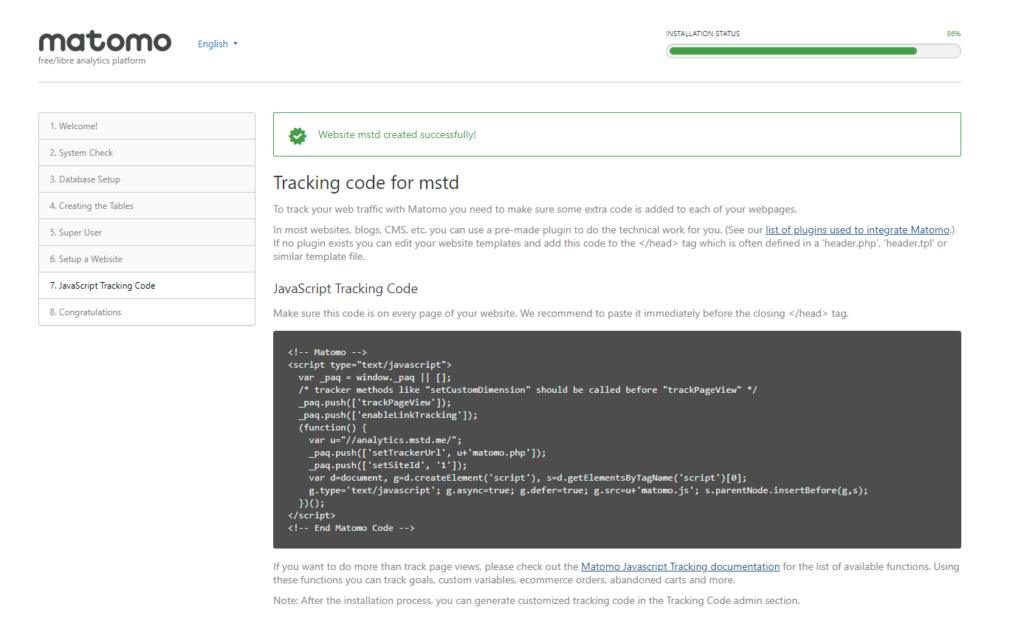Click the createElement('script') code line
Image resolution: width=1024 pixels, height=618 pixels.
pyautogui.click(x=528, y=478)
